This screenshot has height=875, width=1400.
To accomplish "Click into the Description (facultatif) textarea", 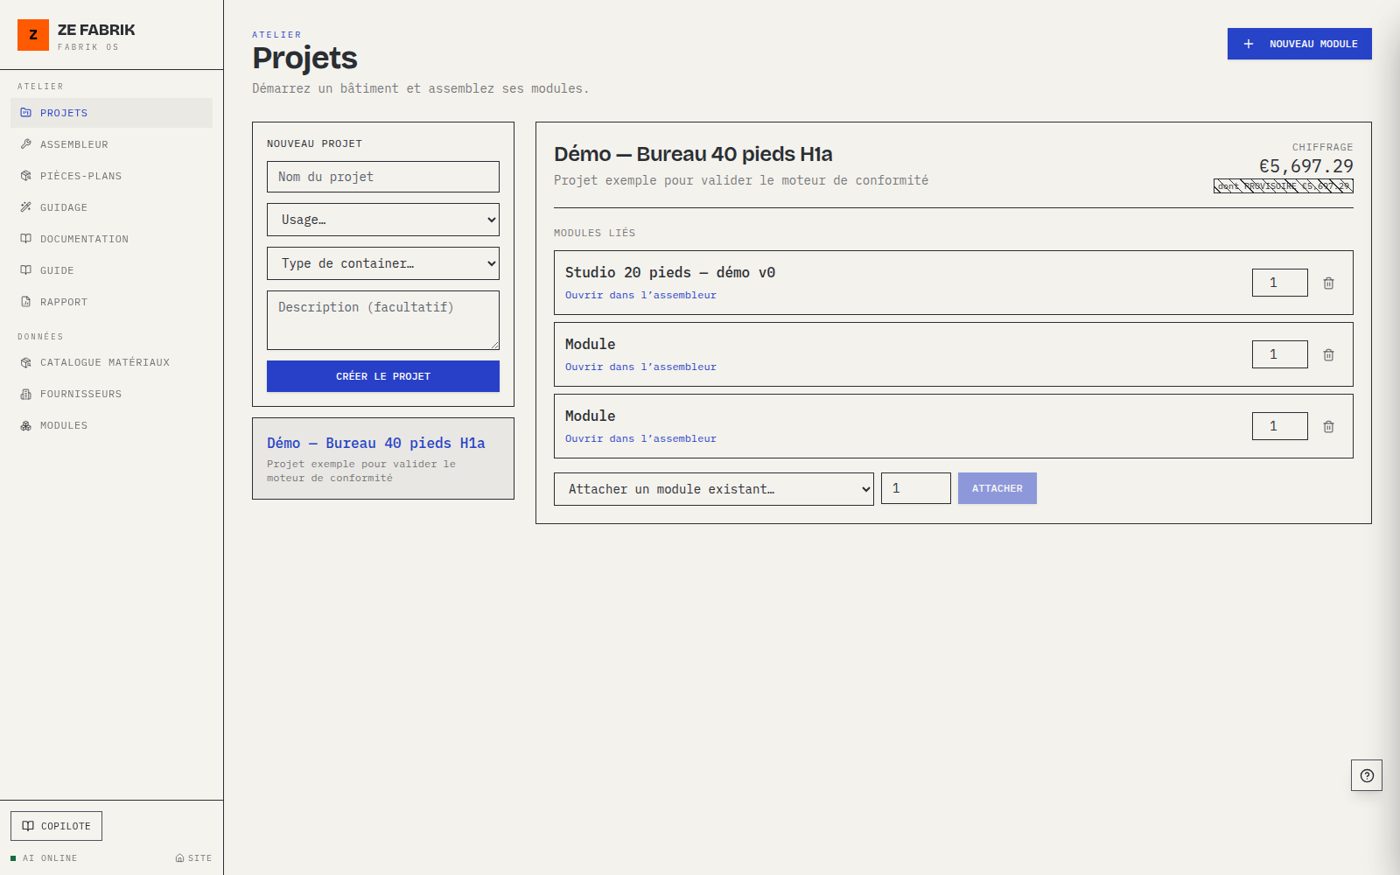I will coord(383,320).
